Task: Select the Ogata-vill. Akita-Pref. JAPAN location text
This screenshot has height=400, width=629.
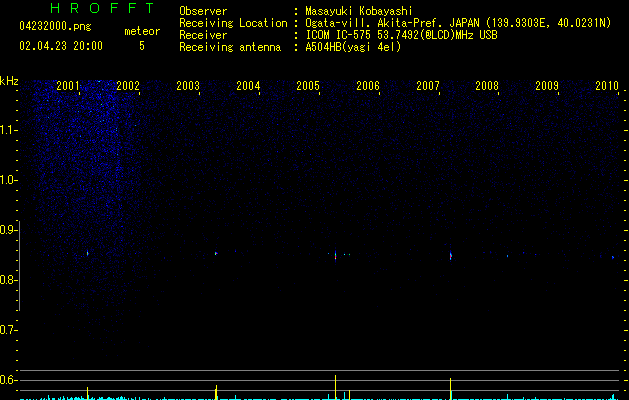Action: [458, 23]
